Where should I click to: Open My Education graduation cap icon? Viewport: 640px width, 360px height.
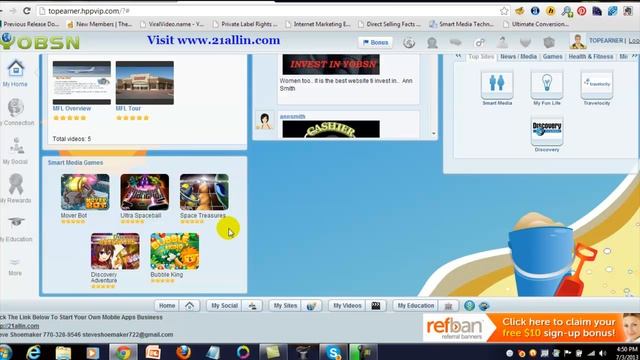[16, 222]
